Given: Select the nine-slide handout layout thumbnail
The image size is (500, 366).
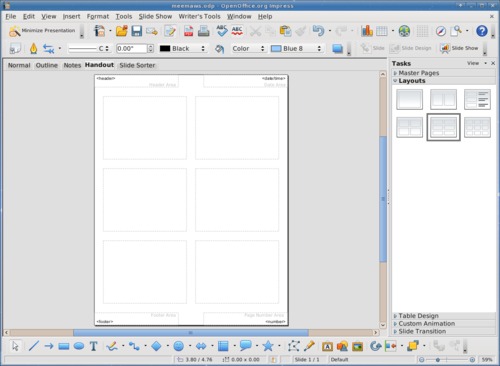Looking at the screenshot, I should coord(477,127).
